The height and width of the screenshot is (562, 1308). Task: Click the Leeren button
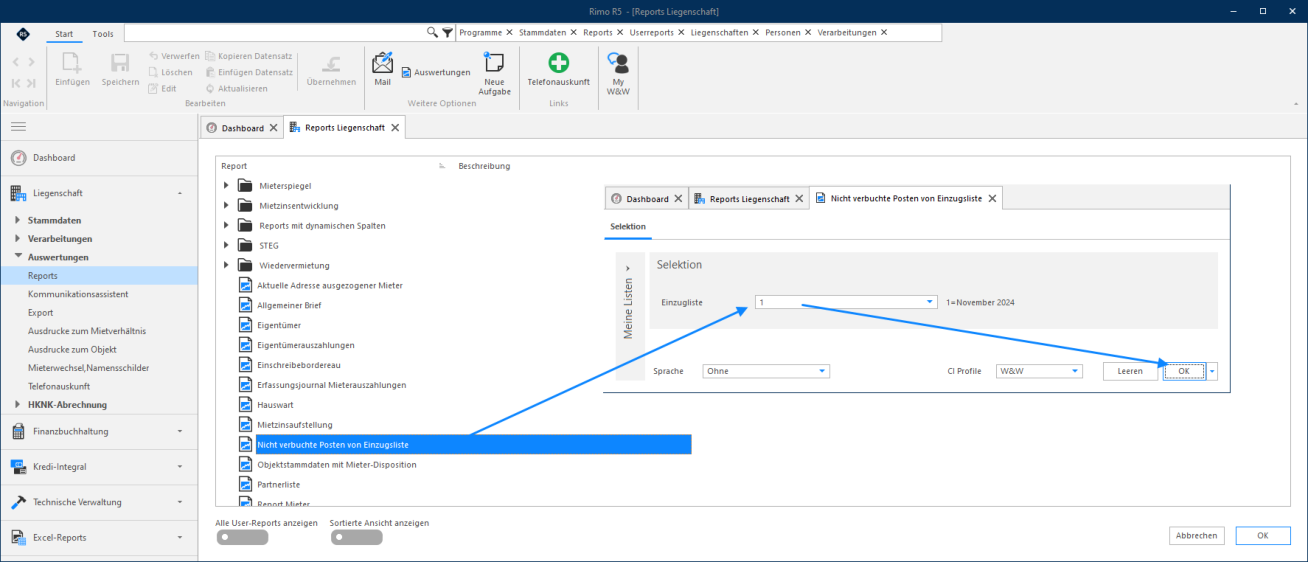[x=1130, y=371]
